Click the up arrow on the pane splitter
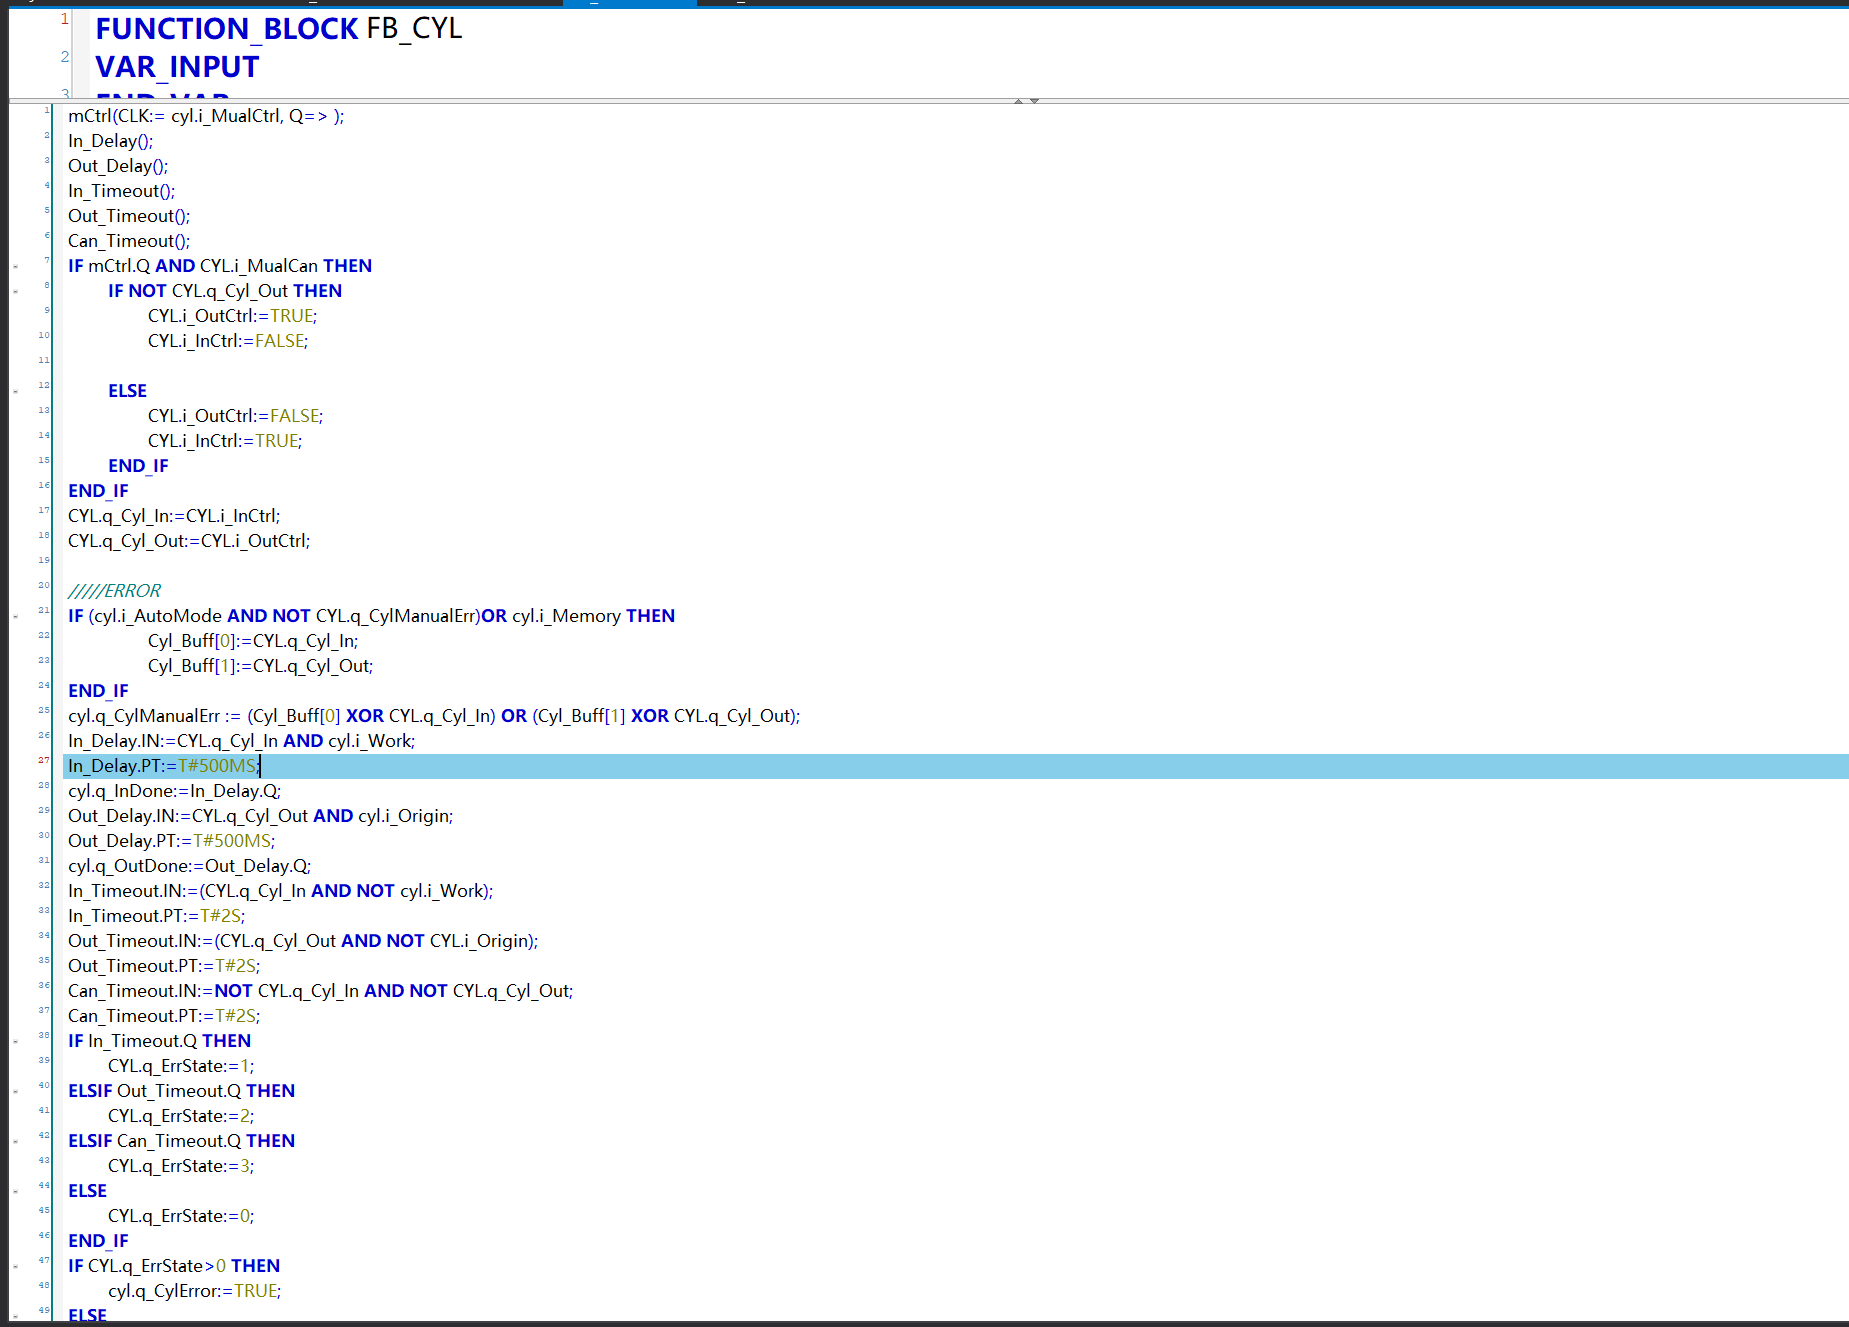 (x=1018, y=101)
